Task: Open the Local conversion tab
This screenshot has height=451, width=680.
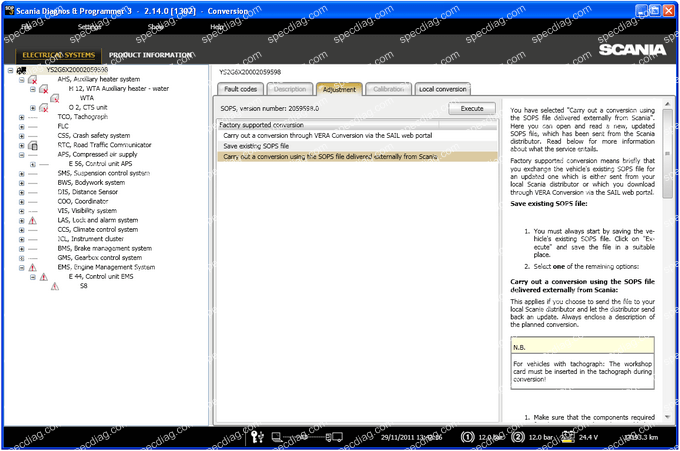Action: tap(442, 89)
